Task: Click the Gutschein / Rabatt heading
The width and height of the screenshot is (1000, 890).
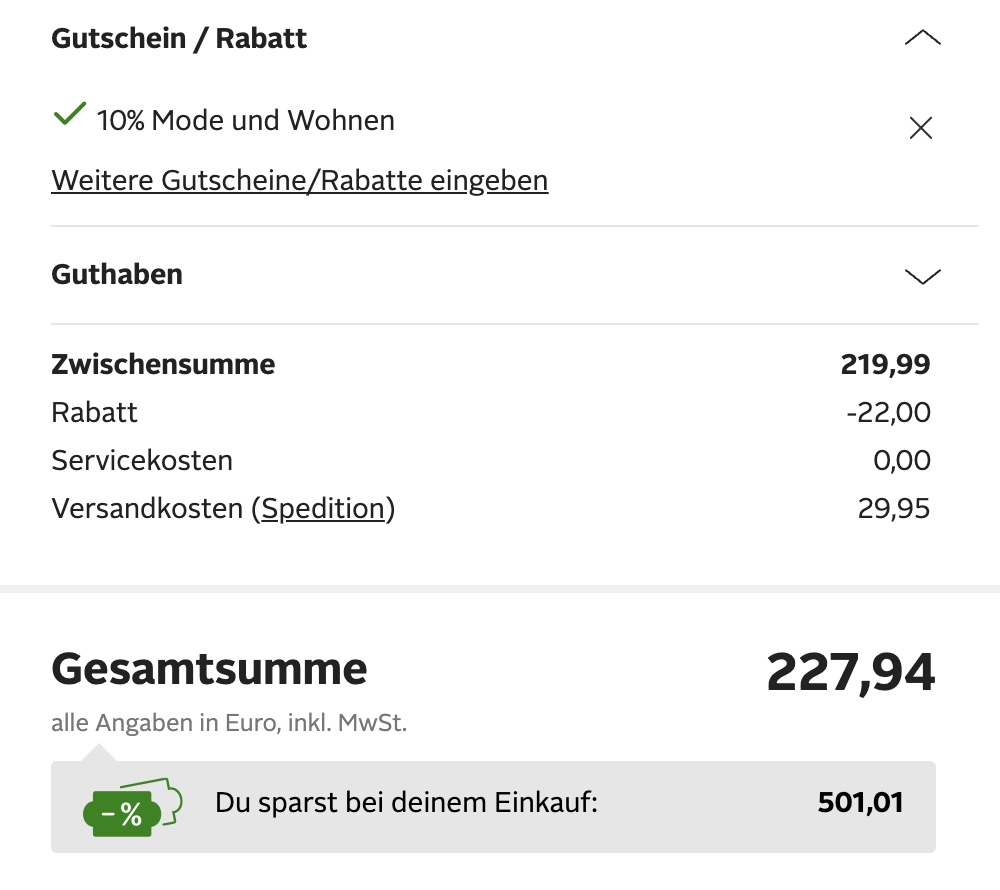Action: point(179,39)
